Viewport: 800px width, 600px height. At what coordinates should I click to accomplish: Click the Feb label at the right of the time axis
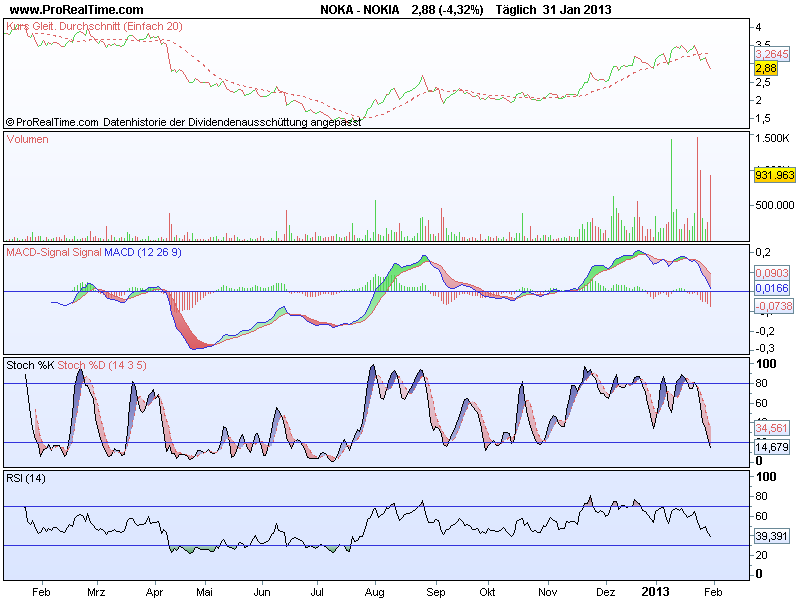tap(713, 592)
